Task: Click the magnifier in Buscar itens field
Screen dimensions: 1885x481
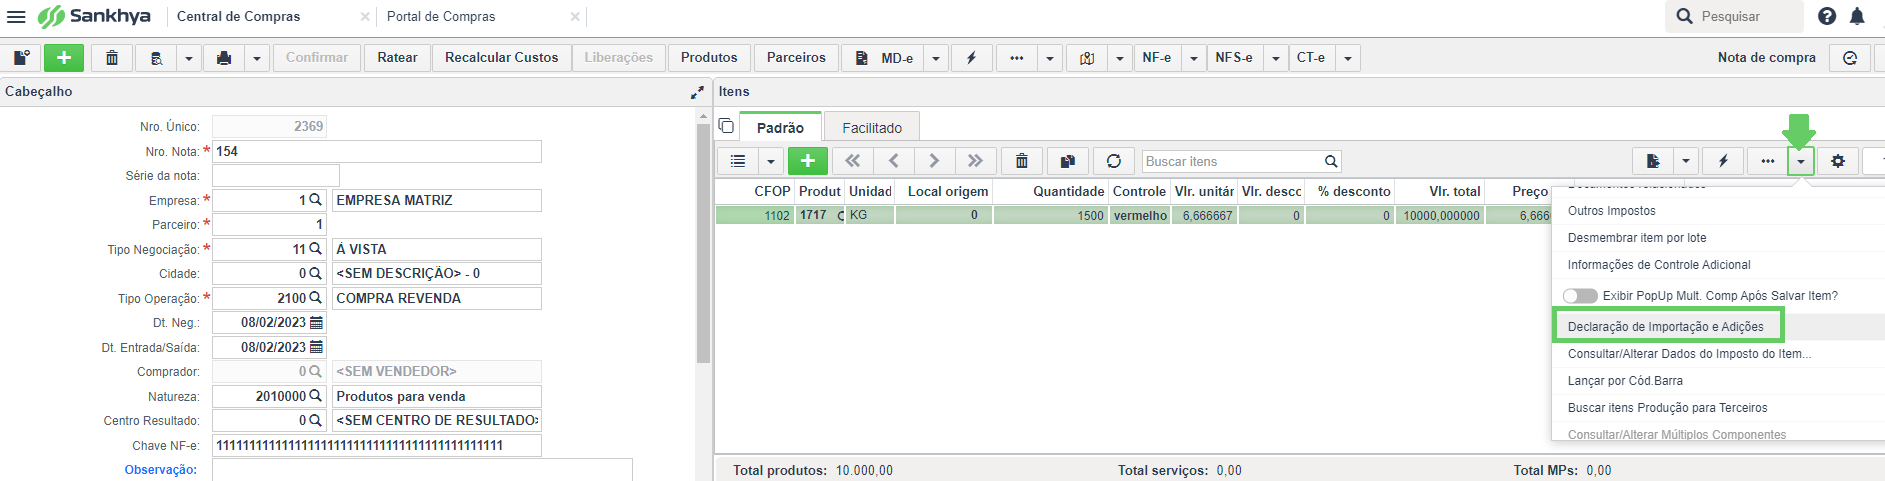Action: coord(1331,161)
